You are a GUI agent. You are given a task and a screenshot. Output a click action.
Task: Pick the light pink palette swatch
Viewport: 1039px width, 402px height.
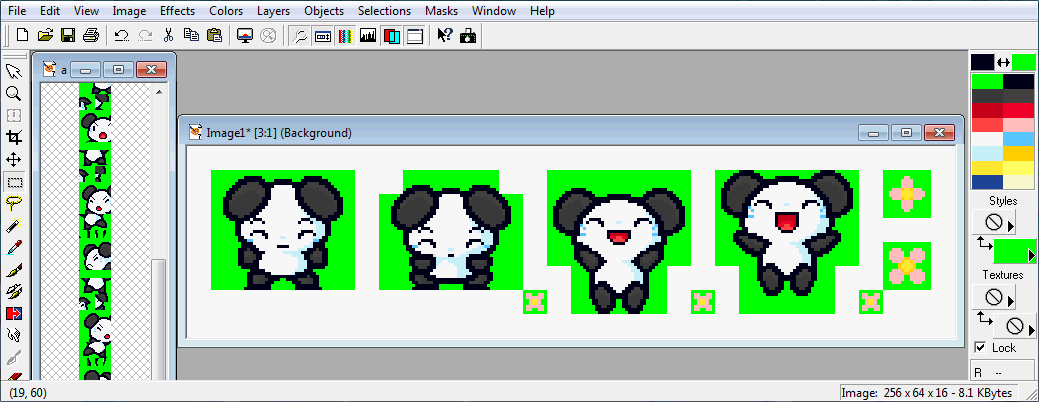(1018, 125)
